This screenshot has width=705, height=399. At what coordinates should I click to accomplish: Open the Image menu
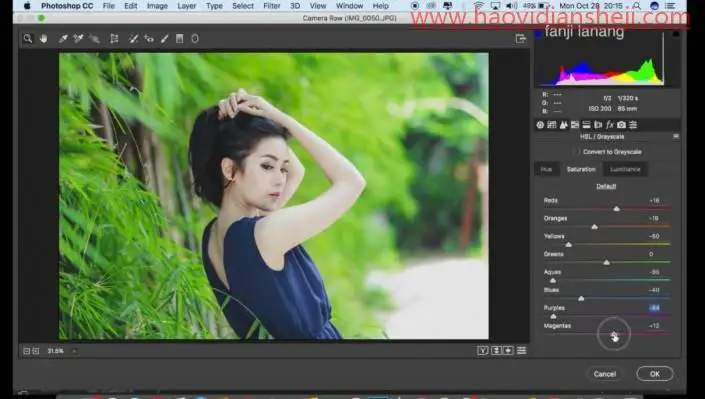(x=157, y=6)
